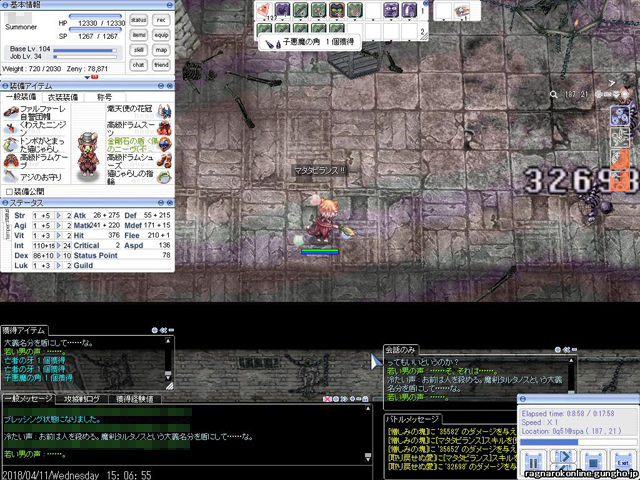Use the second hotbar purple skill icon

[282, 10]
